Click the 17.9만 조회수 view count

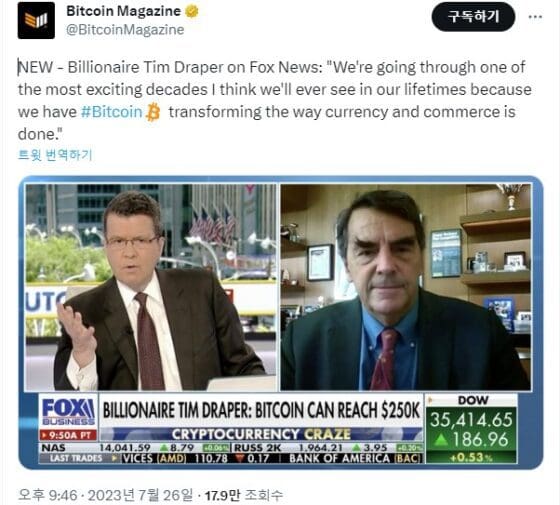(244, 495)
